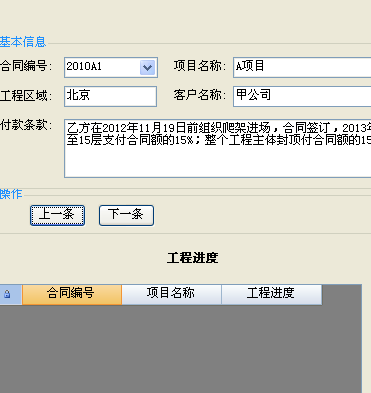This screenshot has width=371, height=393.
Task: Click the 项目名称 column header in the grid
Action: pos(172,294)
